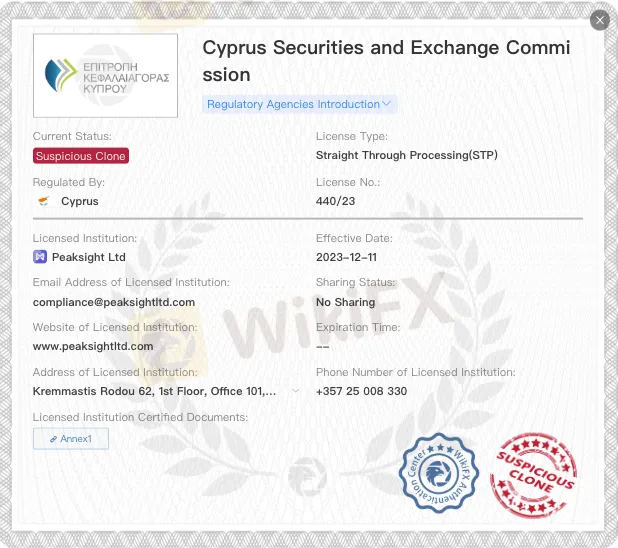Click the Suspicious Clone status badge
Screen dimensions: 618x548
click(81, 156)
